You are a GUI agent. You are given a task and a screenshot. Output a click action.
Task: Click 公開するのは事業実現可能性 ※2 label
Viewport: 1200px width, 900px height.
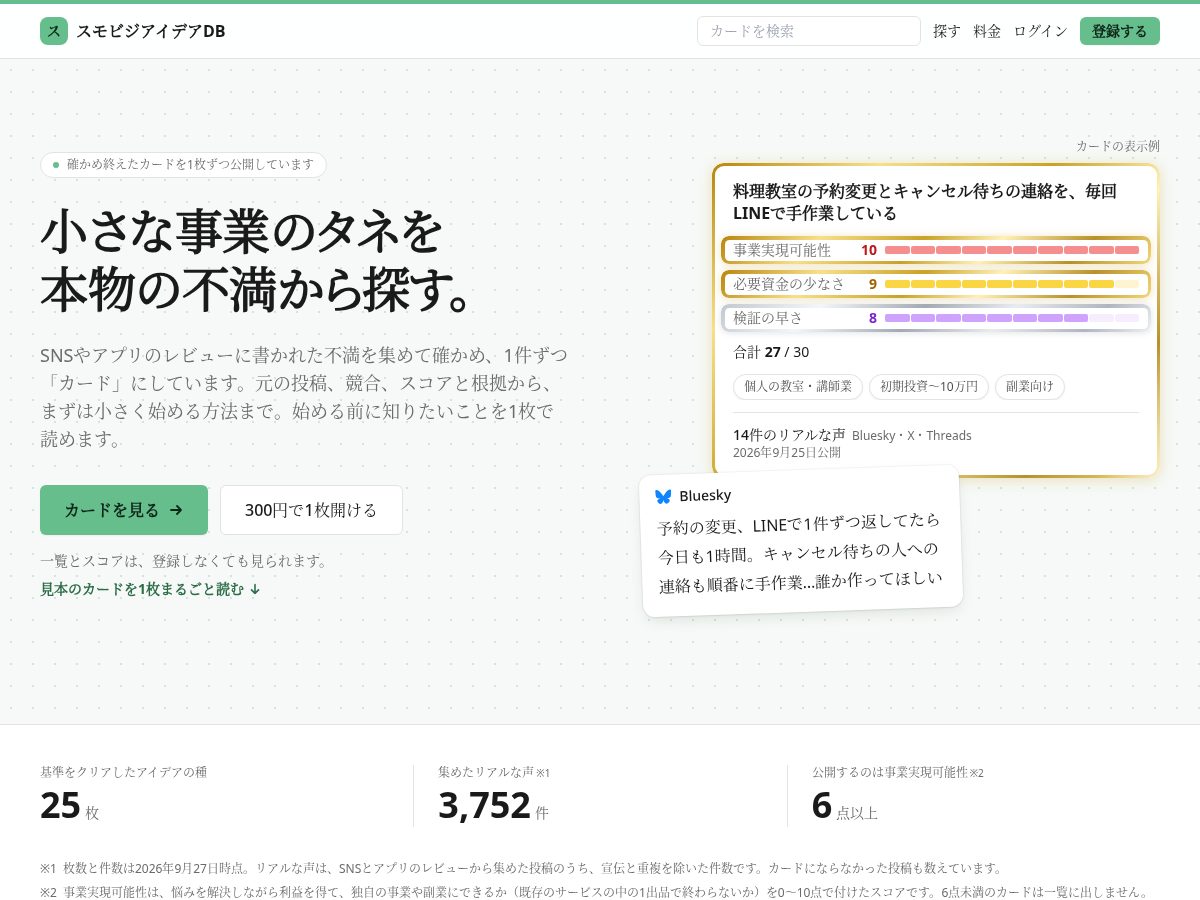pyautogui.click(x=898, y=772)
